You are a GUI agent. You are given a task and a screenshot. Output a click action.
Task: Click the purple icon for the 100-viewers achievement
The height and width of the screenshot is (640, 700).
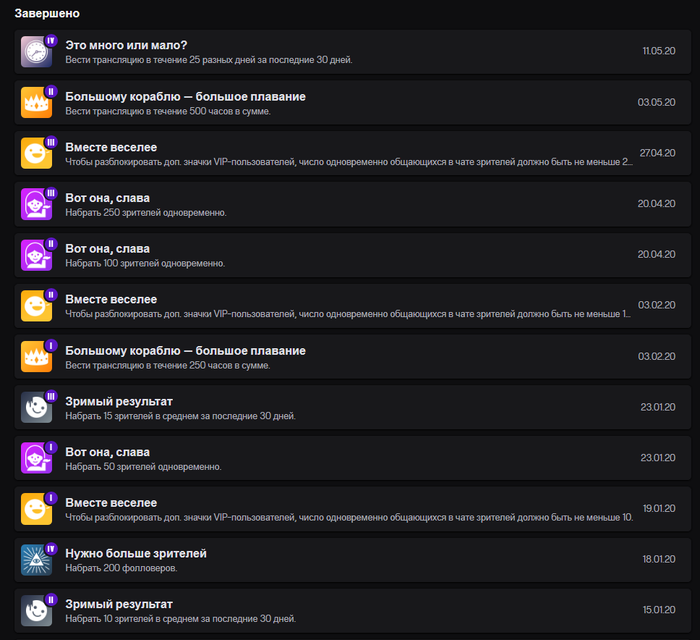coord(37,255)
